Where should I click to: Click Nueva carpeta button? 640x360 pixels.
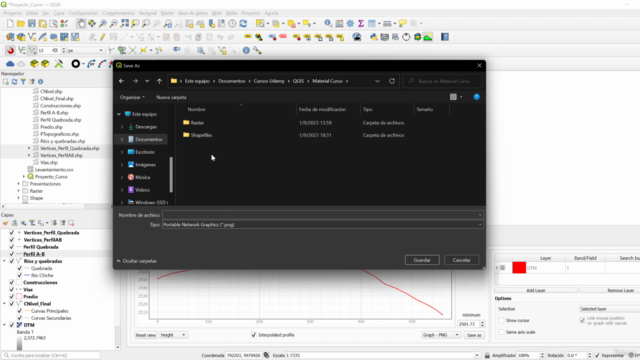(171, 97)
